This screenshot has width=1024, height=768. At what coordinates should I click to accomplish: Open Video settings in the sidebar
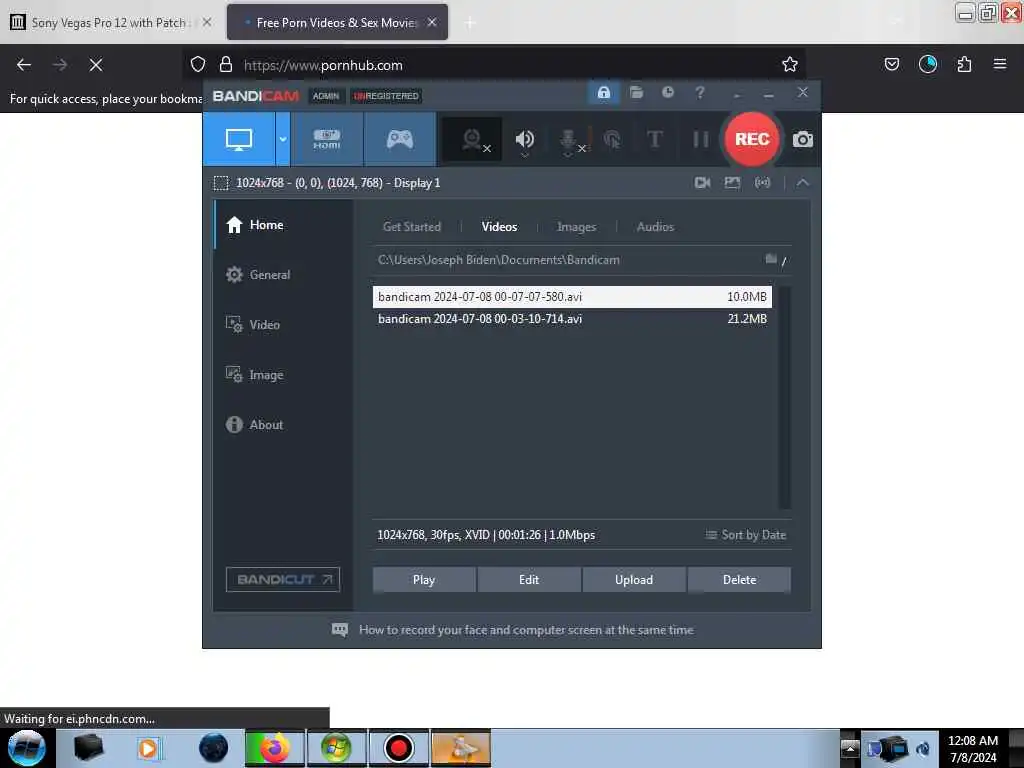[x=283, y=325]
